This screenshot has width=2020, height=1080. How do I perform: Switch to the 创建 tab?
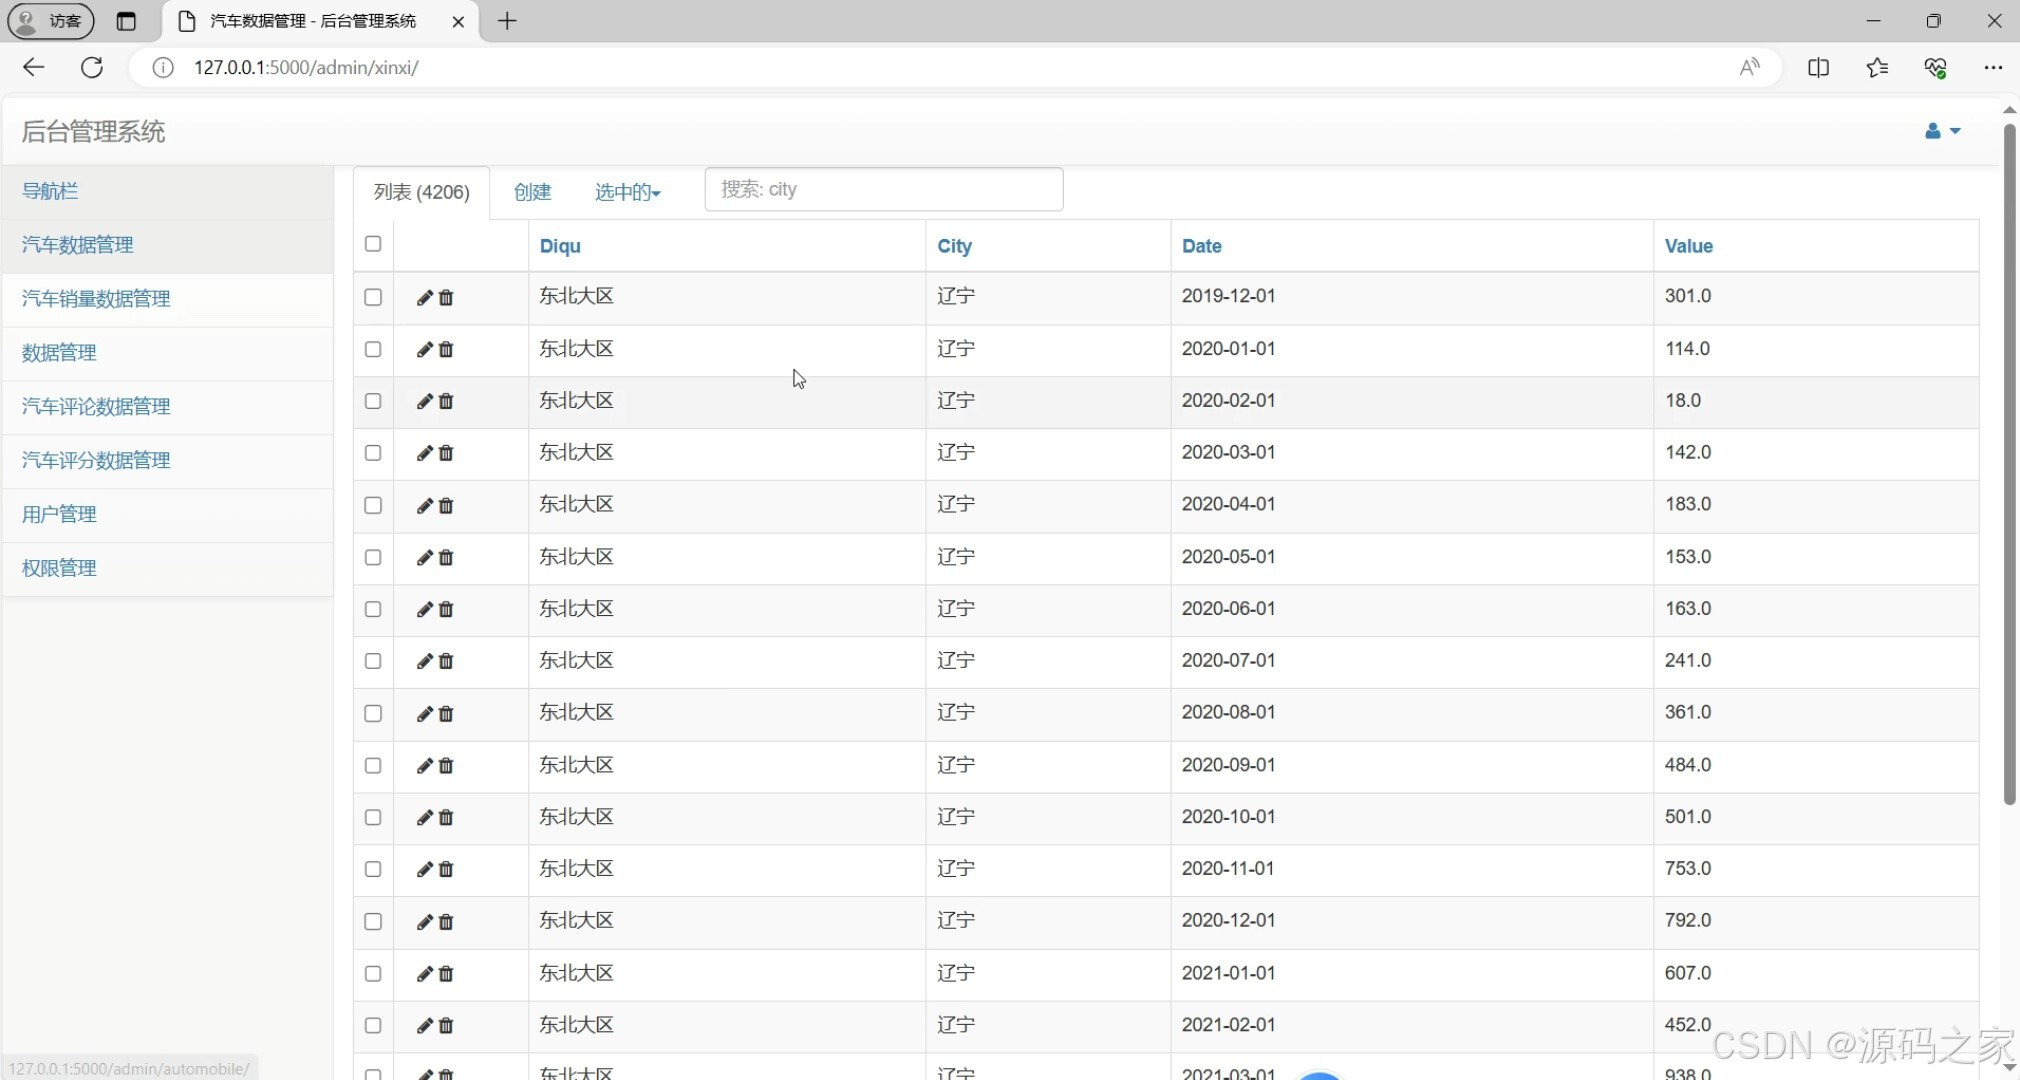(x=532, y=192)
